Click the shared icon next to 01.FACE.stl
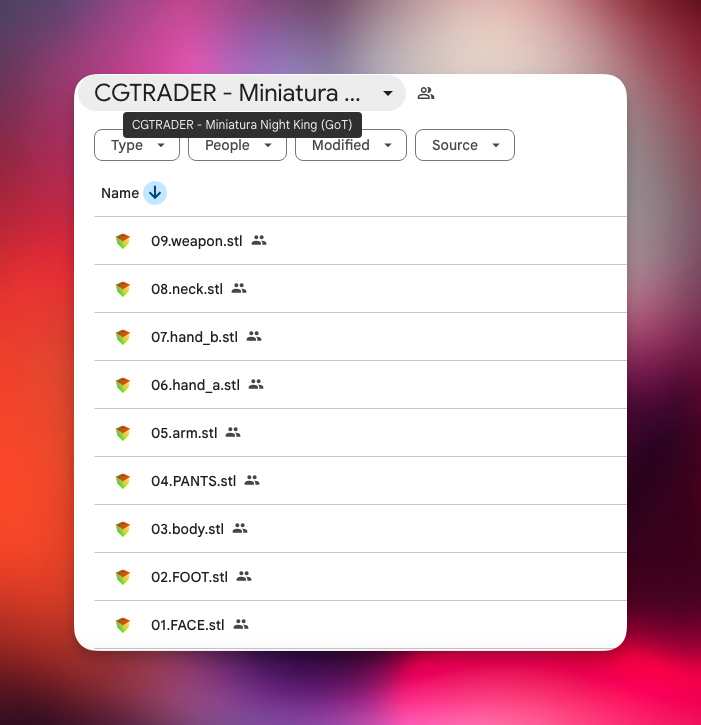Viewport: 701px width, 725px height. click(x=241, y=624)
